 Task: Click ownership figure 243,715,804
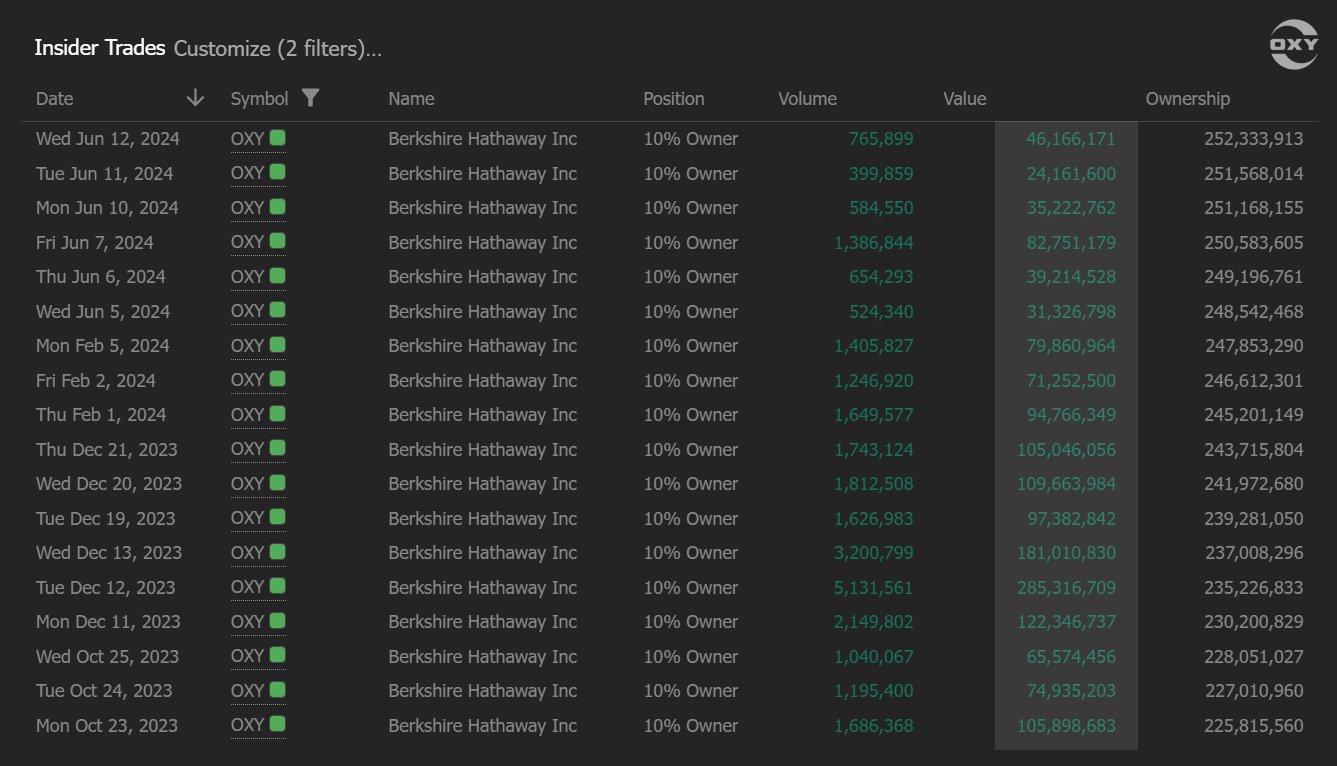click(1254, 450)
